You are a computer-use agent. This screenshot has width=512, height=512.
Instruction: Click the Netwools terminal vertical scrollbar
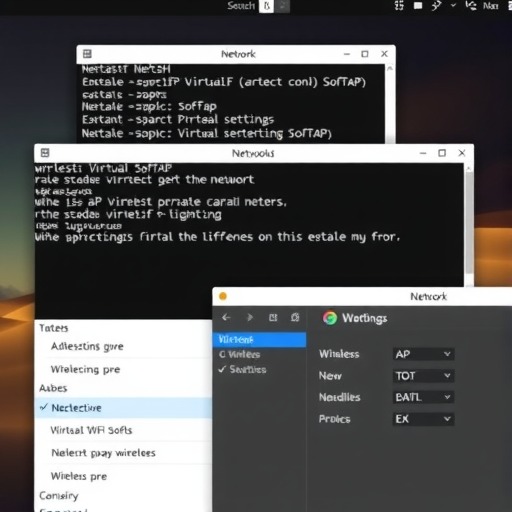tap(469, 223)
